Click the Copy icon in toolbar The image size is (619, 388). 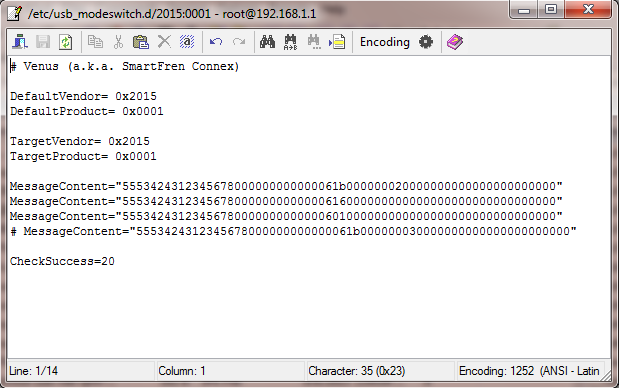pos(95,41)
